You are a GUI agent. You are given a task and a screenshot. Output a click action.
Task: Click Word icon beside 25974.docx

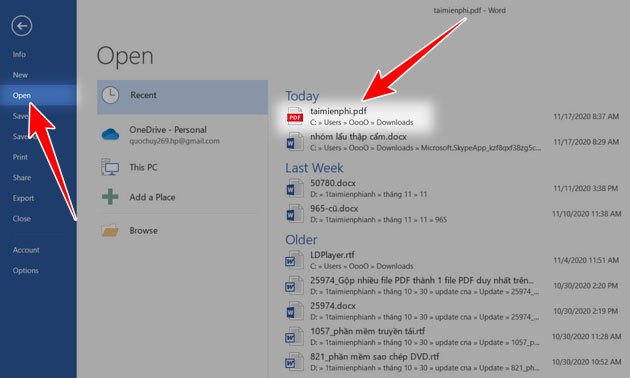point(295,311)
